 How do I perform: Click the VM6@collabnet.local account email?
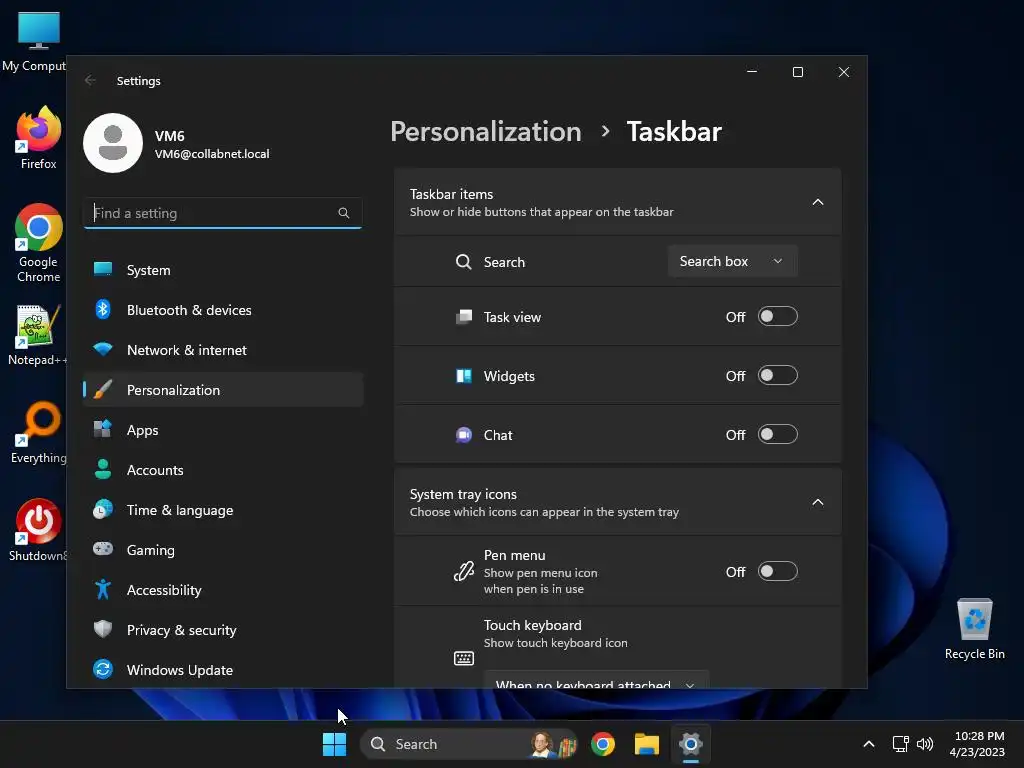(212, 154)
